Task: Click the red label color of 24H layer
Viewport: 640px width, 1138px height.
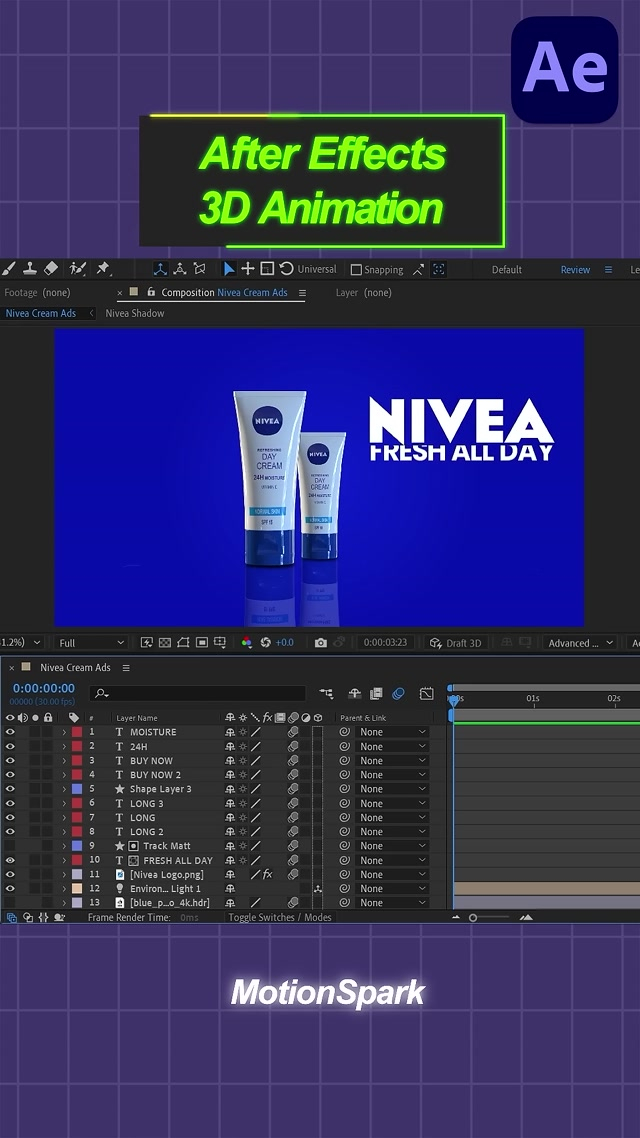Action: 77,747
